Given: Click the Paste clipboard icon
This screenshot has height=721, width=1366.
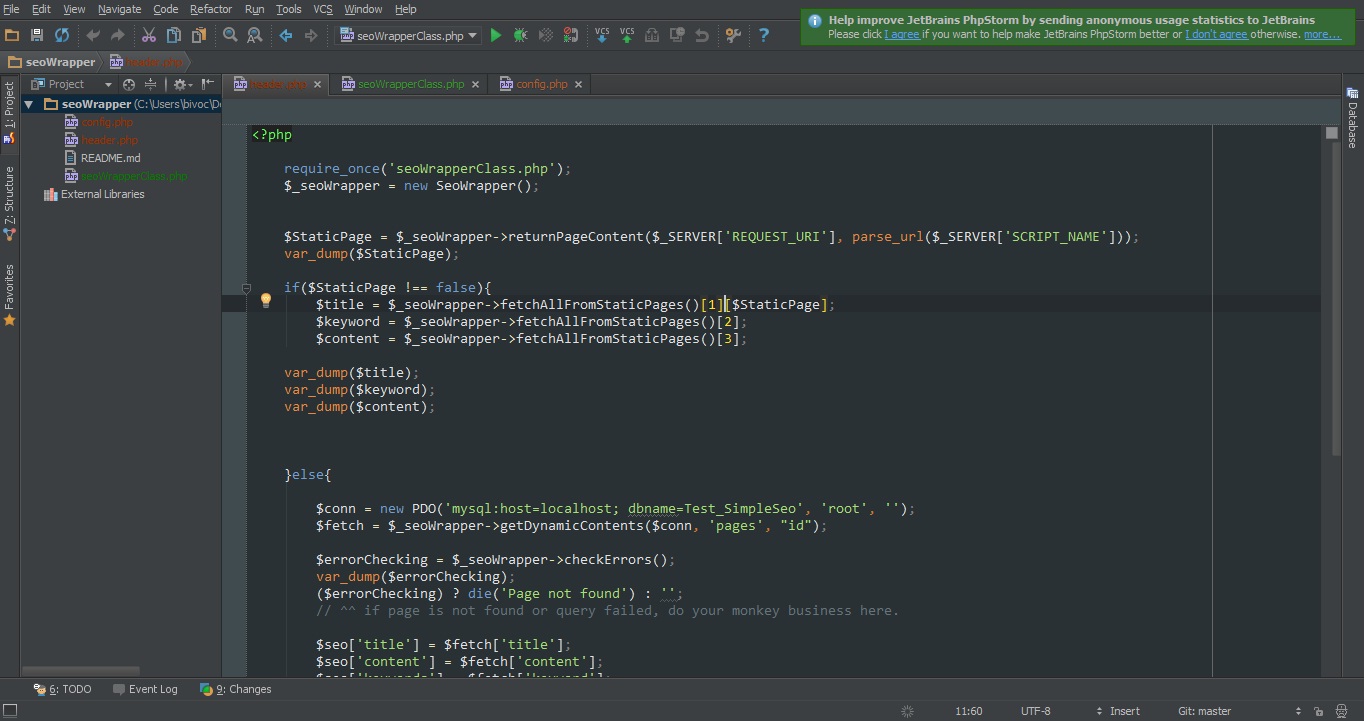Looking at the screenshot, I should click(198, 35).
